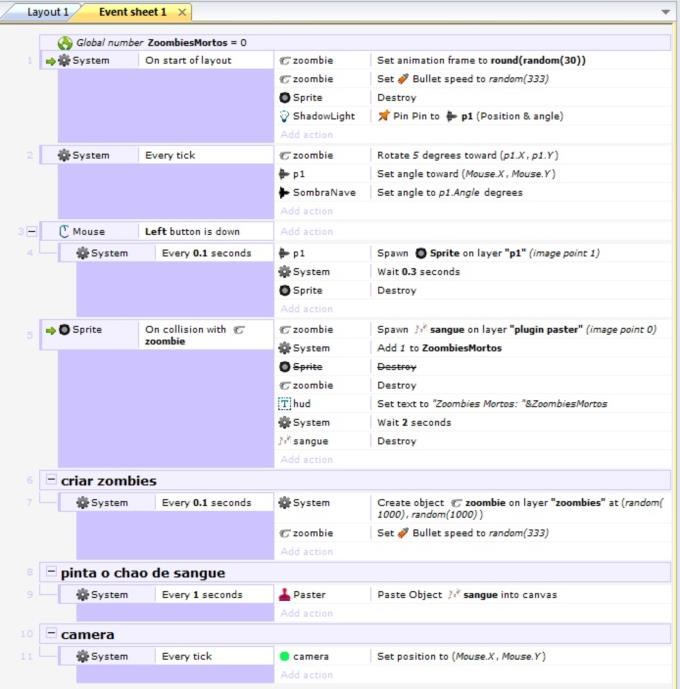Collapse the camera group

tap(51, 633)
